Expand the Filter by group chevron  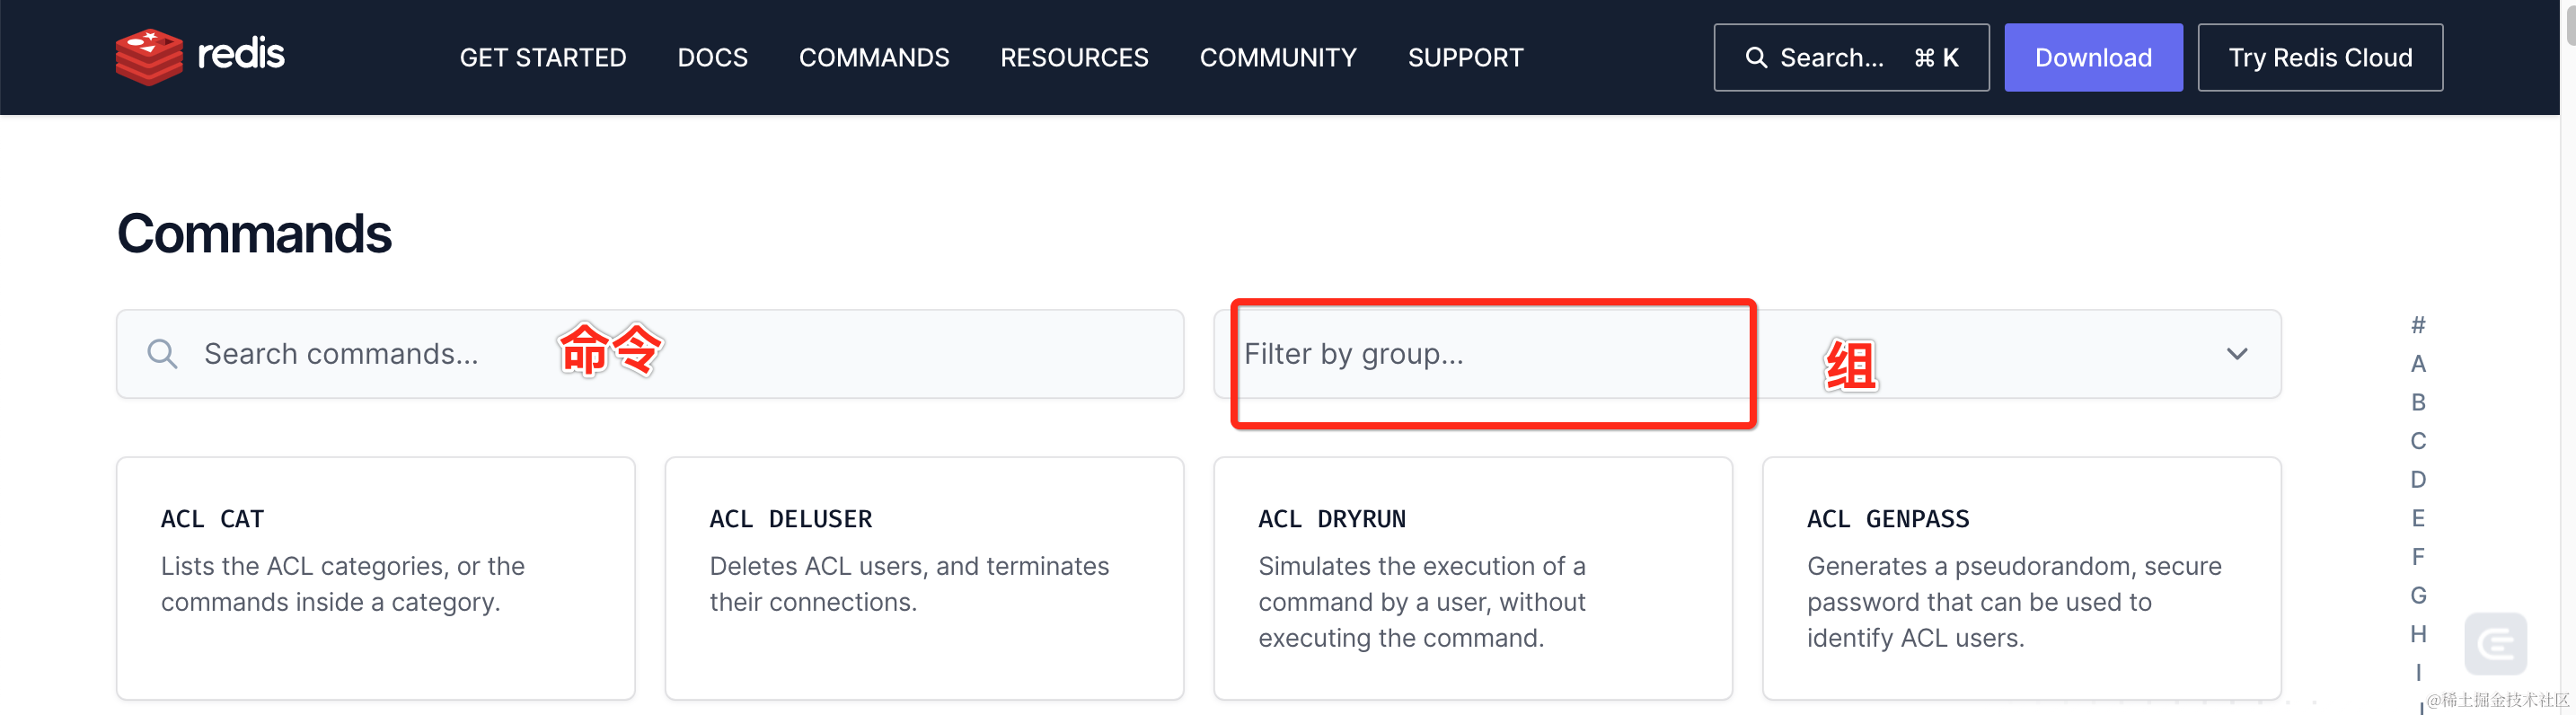[2236, 354]
